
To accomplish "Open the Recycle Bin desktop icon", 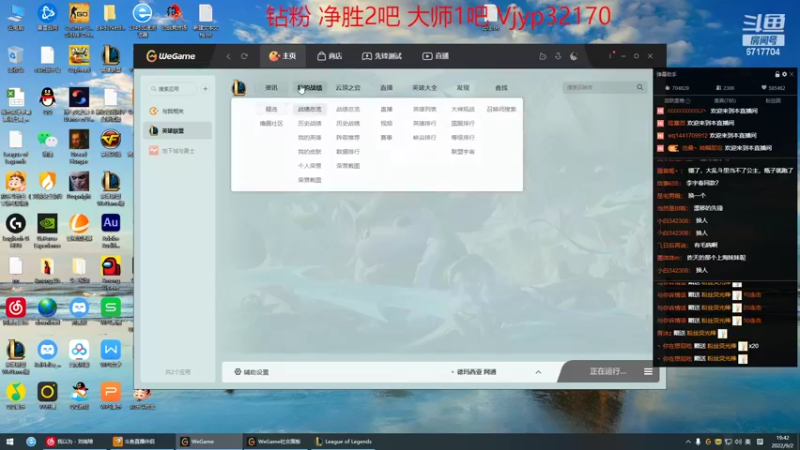I will click(16, 60).
